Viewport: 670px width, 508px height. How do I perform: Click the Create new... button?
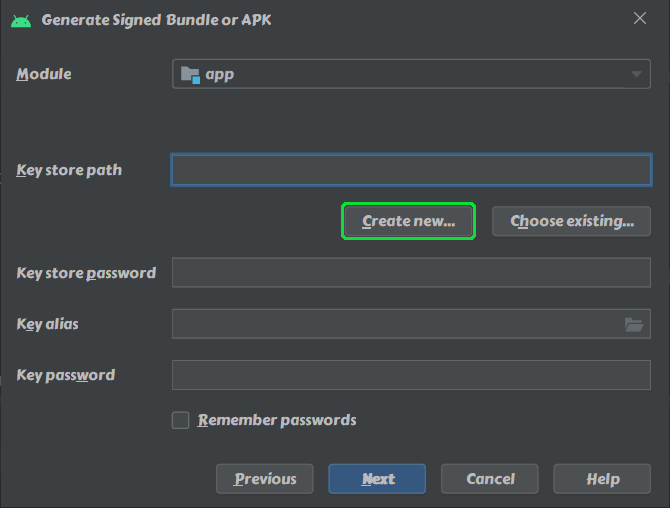408,221
